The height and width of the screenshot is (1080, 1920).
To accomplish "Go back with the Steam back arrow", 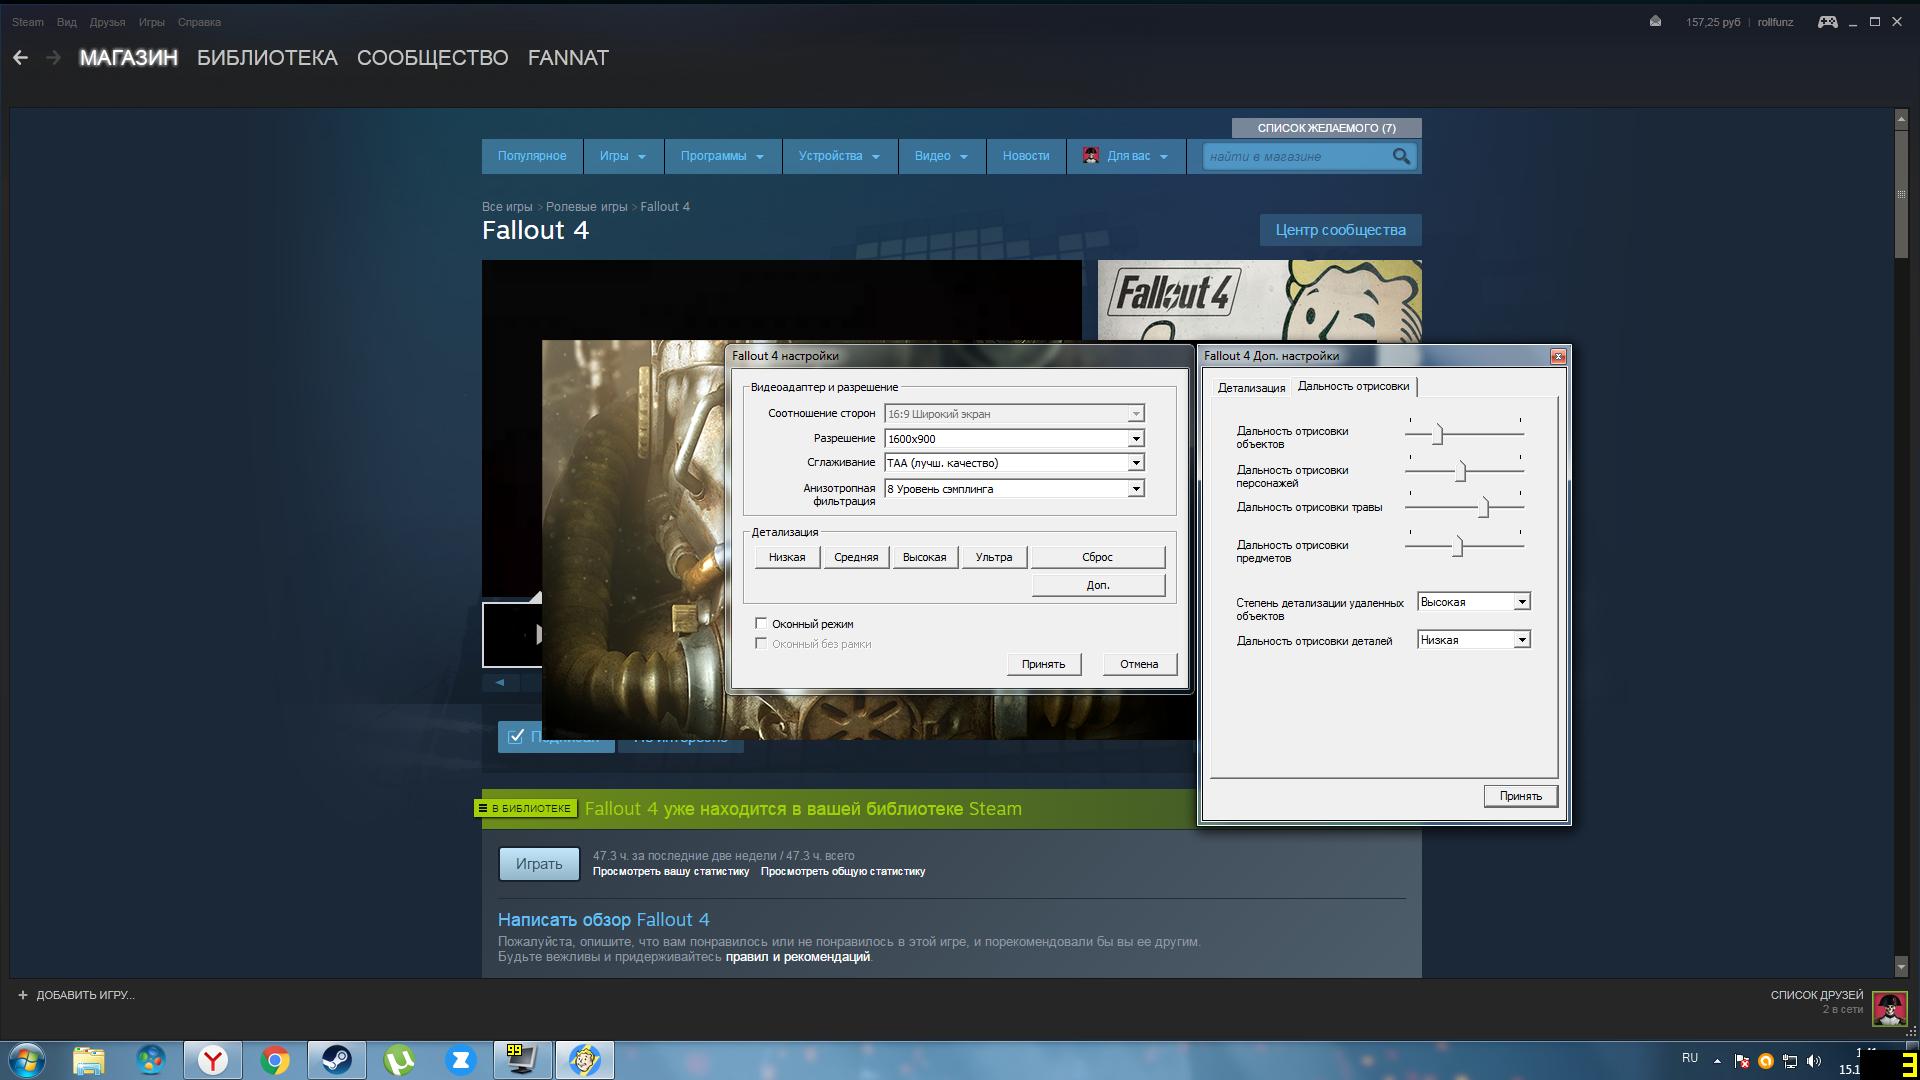I will tap(20, 58).
